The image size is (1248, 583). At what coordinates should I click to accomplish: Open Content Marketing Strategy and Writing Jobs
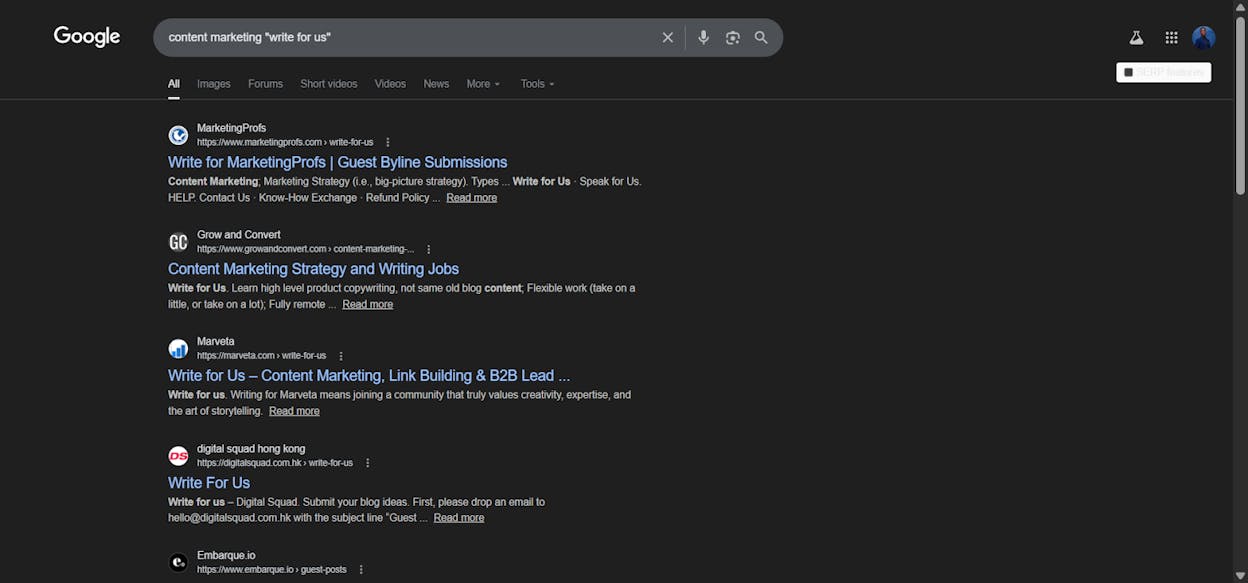[313, 269]
